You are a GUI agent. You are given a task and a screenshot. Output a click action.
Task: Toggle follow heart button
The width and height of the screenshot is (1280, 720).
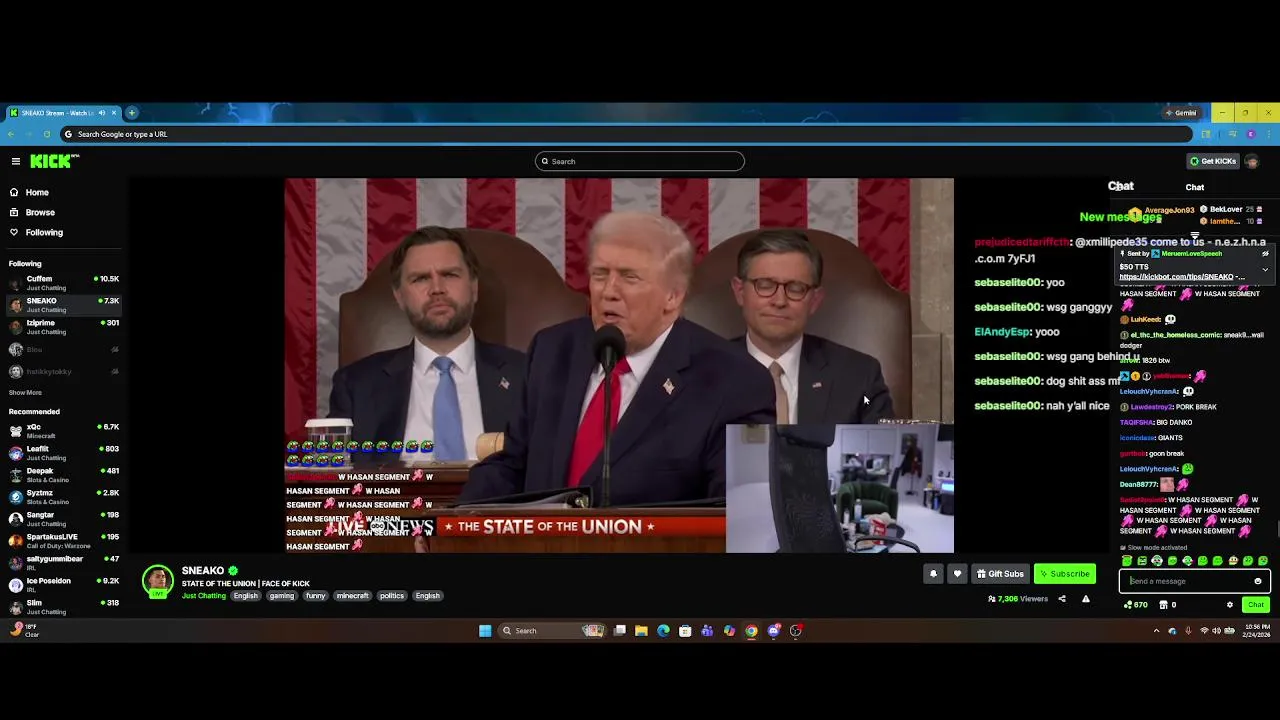[x=957, y=574]
